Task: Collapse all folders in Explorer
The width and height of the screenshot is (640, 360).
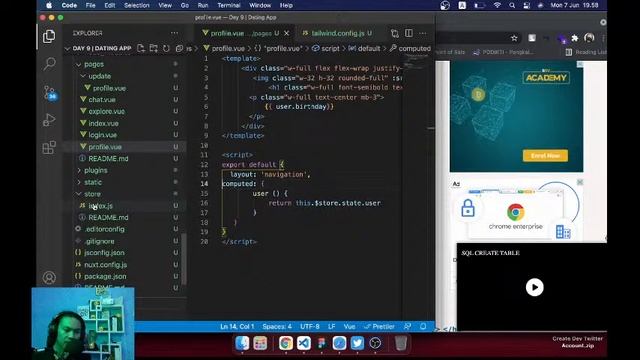Action: pos(179,48)
